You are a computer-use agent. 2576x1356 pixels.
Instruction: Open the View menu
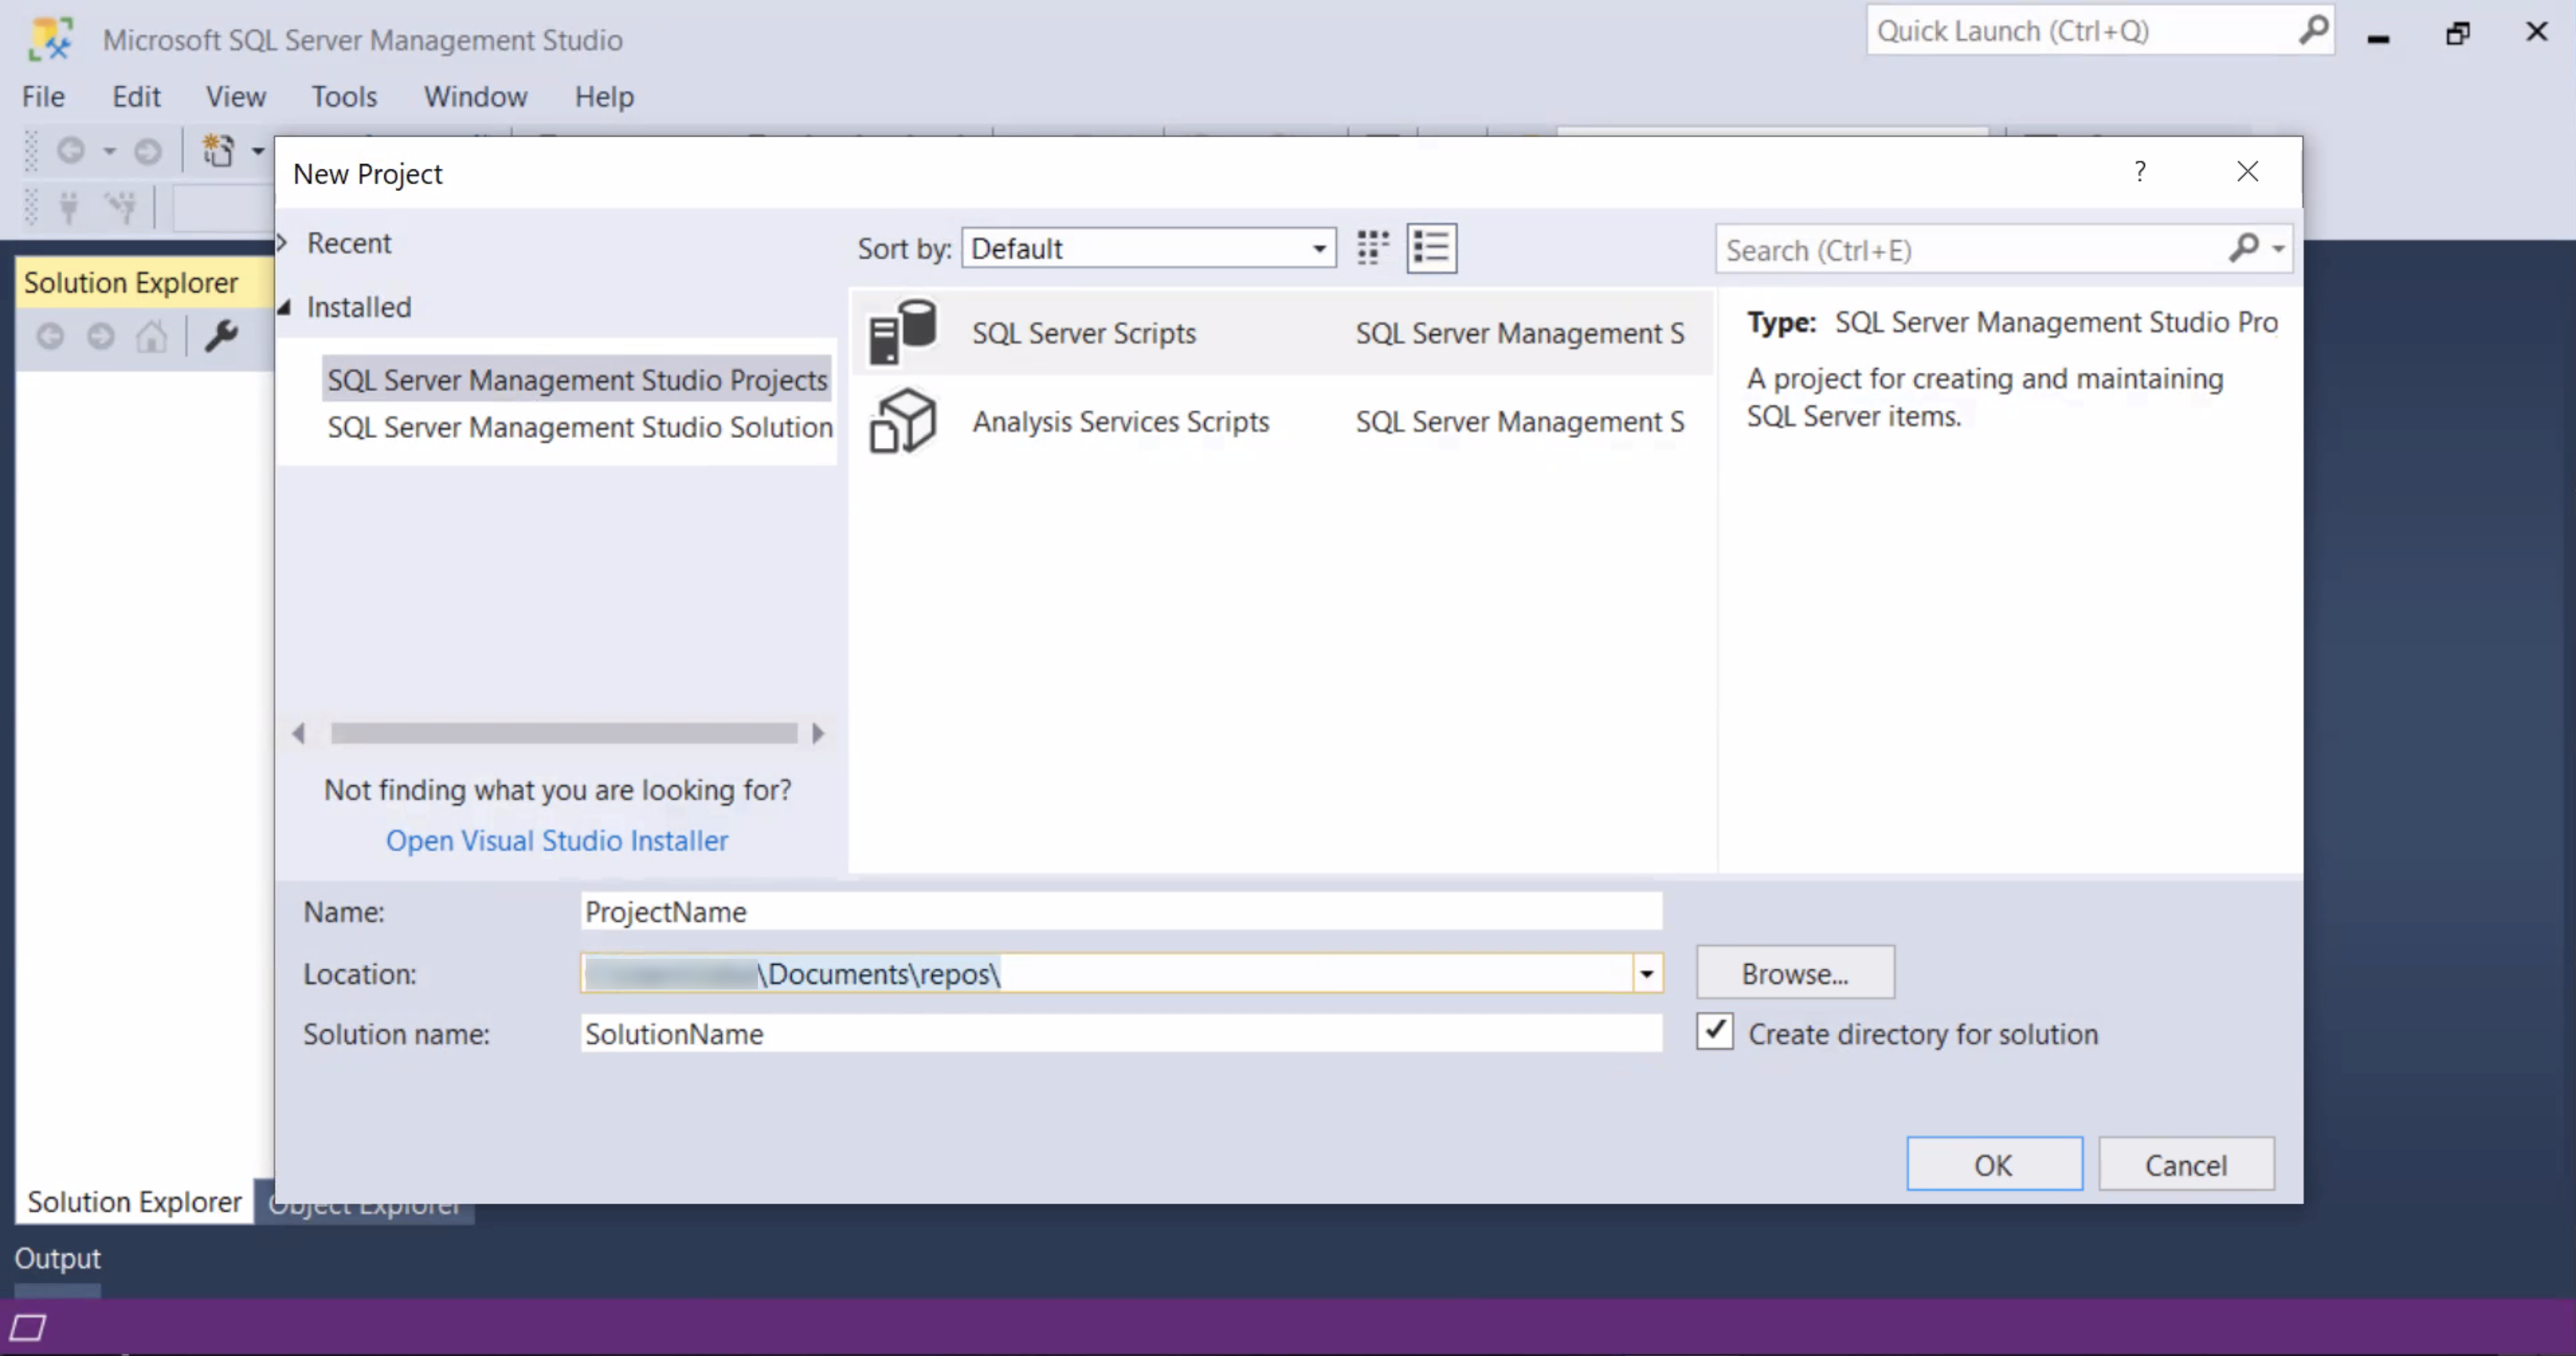tap(236, 97)
